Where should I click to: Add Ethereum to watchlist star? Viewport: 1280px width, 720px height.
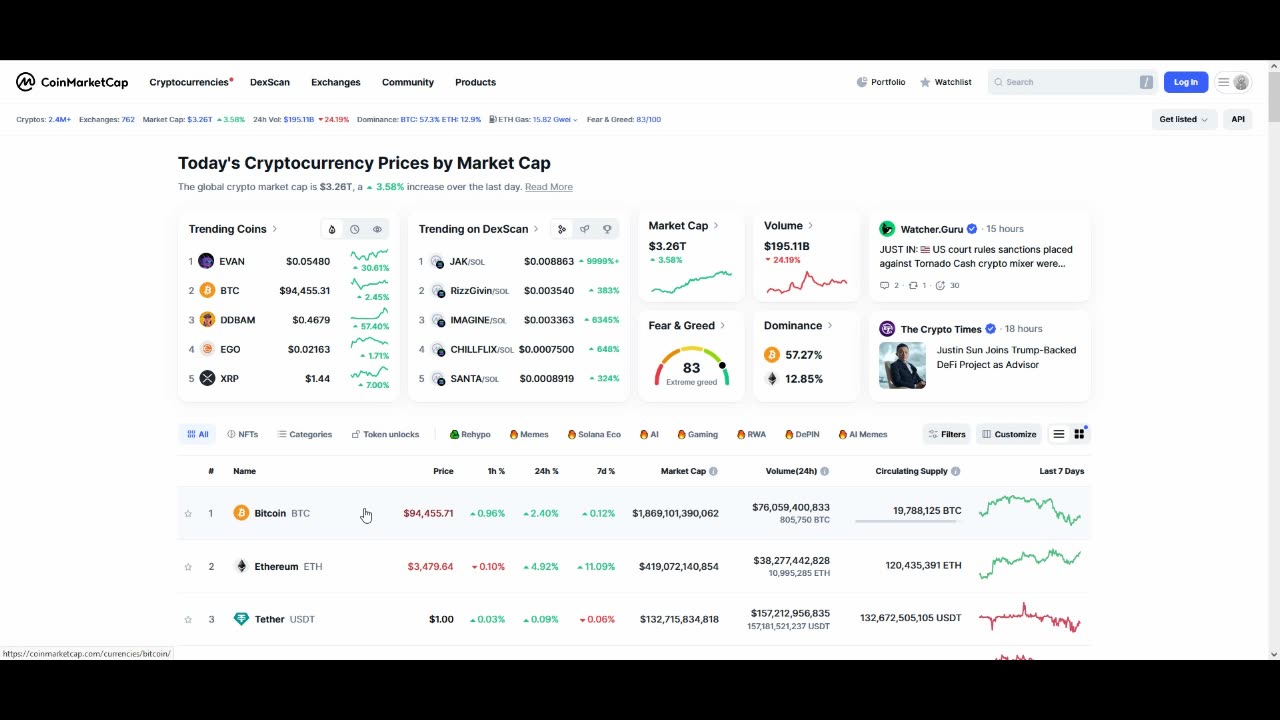tap(188, 567)
